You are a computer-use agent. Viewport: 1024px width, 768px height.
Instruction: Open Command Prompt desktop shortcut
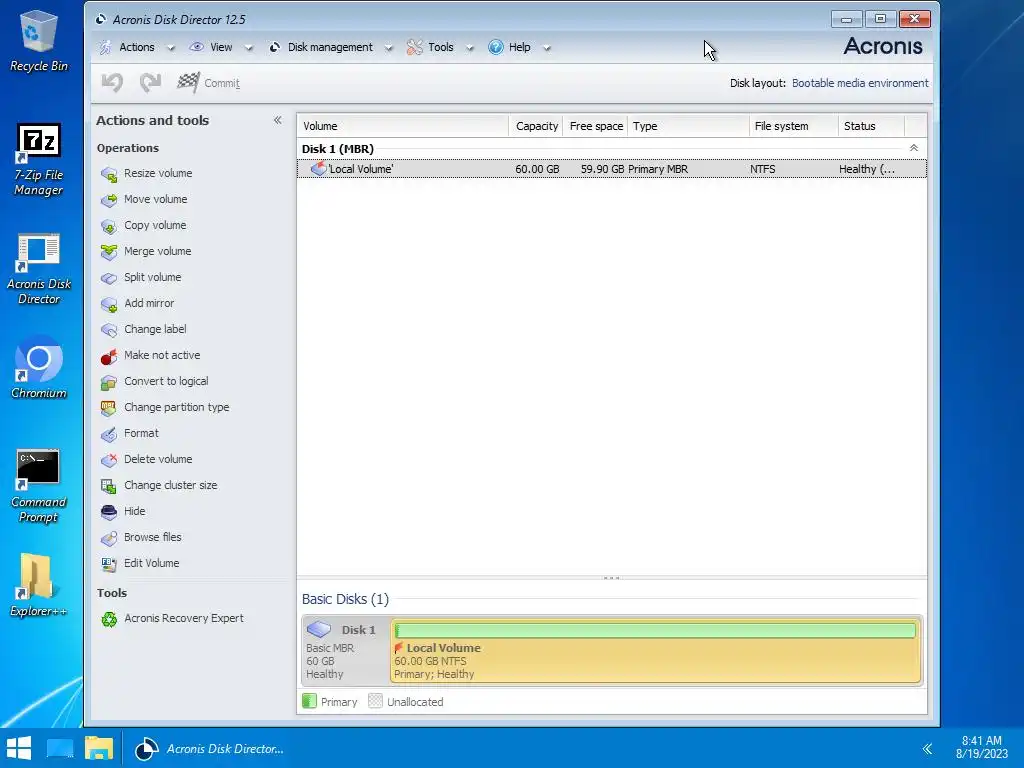click(39, 486)
